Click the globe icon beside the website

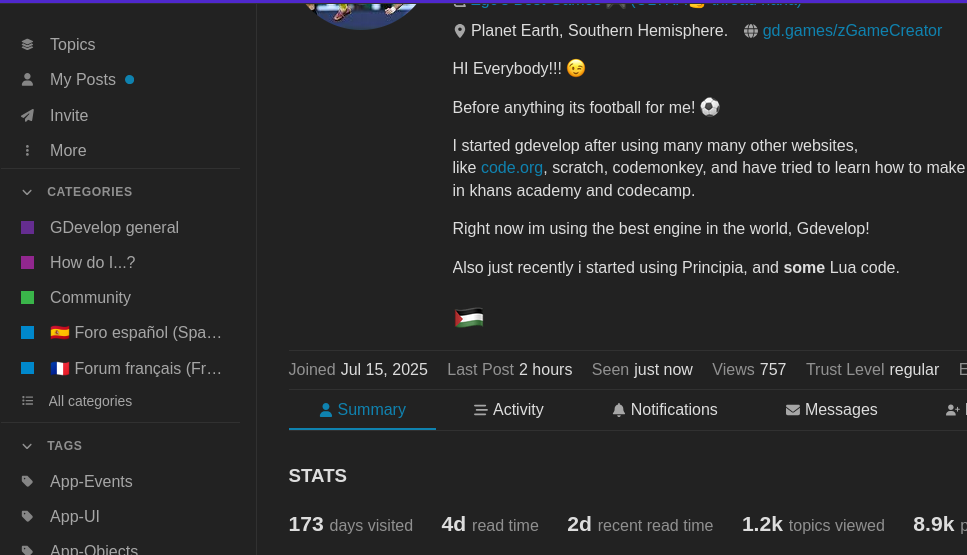coord(751,31)
